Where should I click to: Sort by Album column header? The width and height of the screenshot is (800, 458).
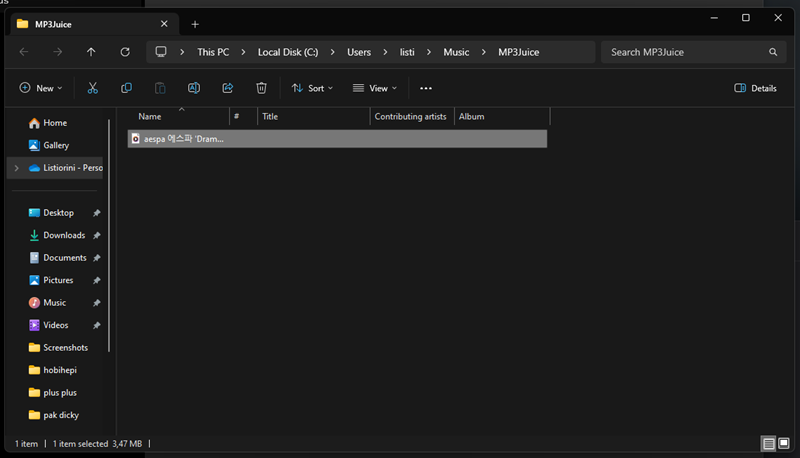(502, 116)
